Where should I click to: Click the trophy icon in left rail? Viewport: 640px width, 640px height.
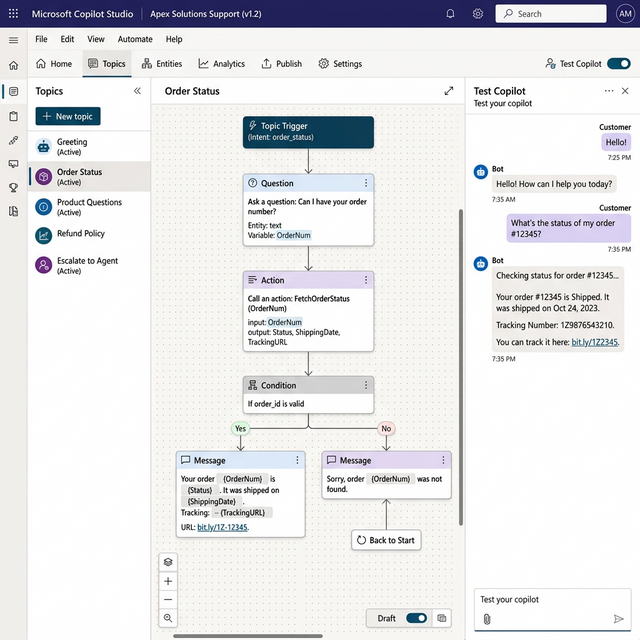(x=13, y=187)
